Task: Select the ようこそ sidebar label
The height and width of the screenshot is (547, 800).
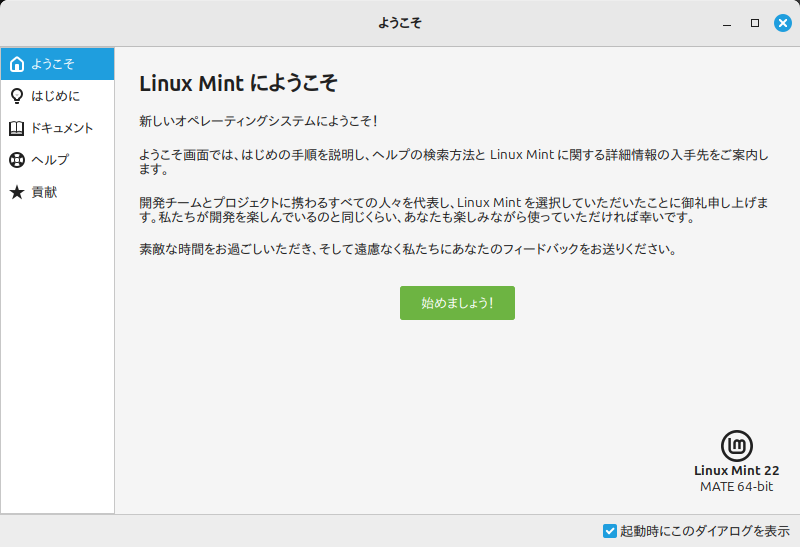Action: coord(52,64)
